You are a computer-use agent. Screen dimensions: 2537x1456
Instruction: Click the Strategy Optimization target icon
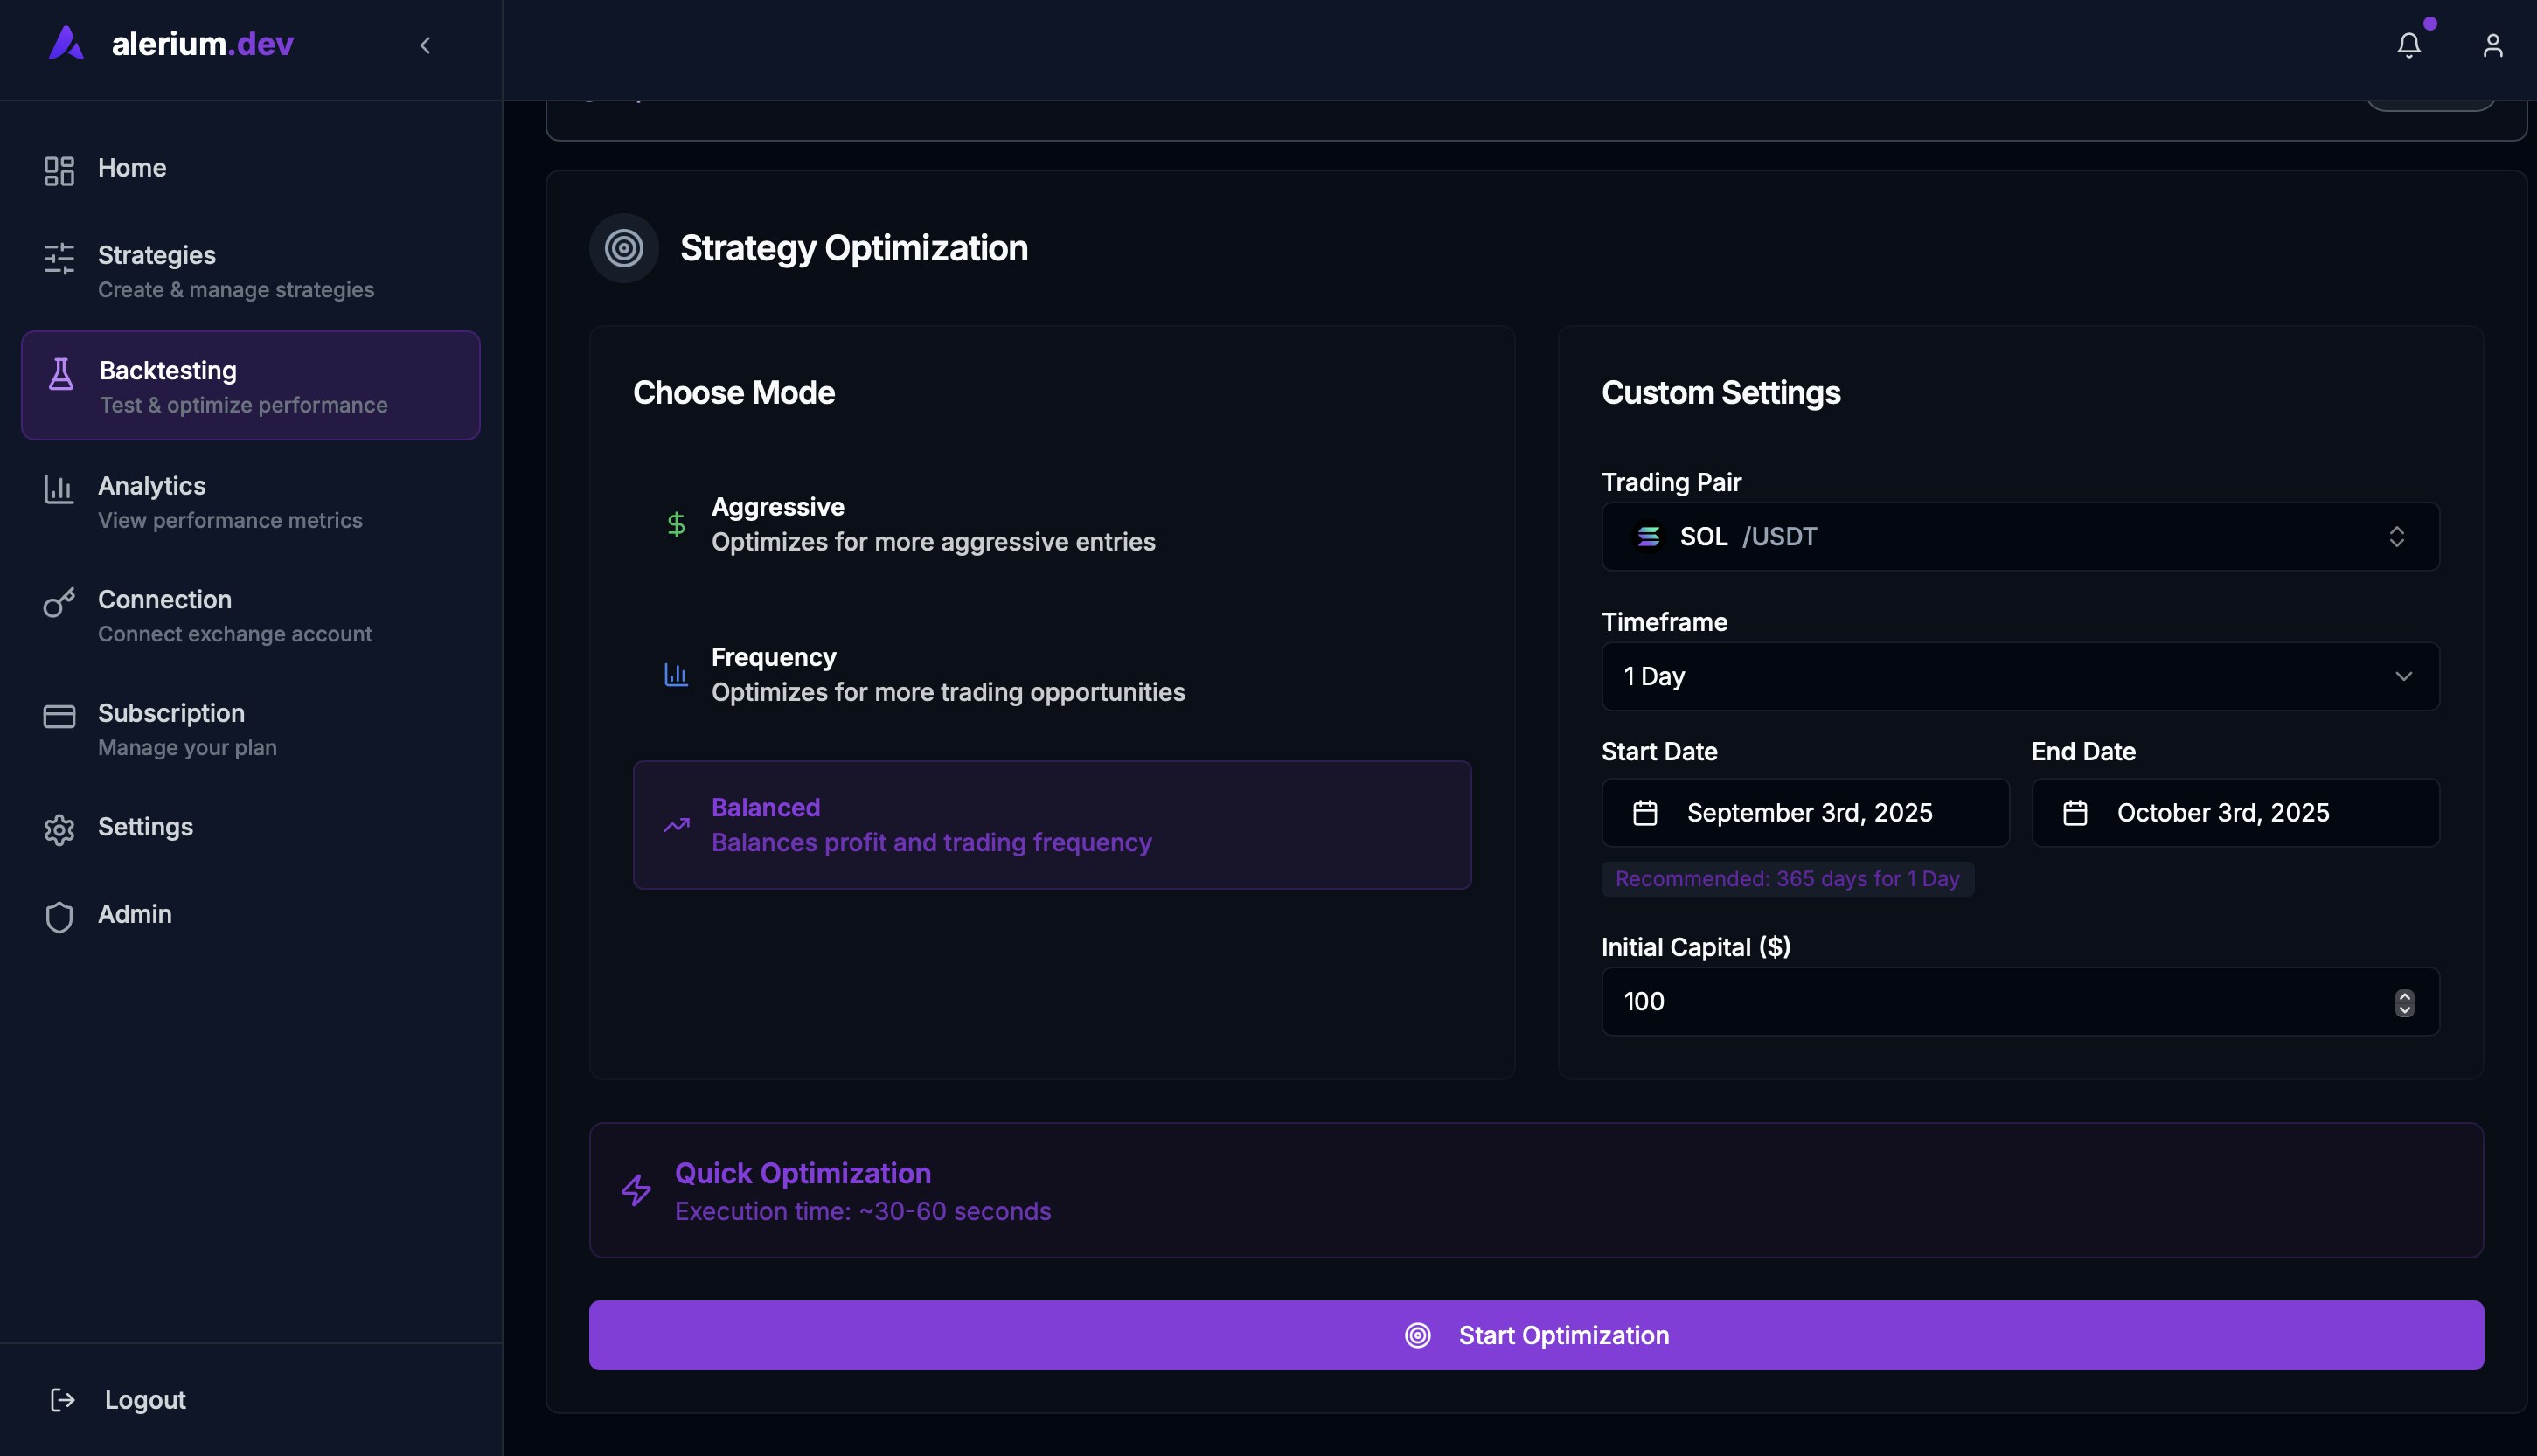623,248
